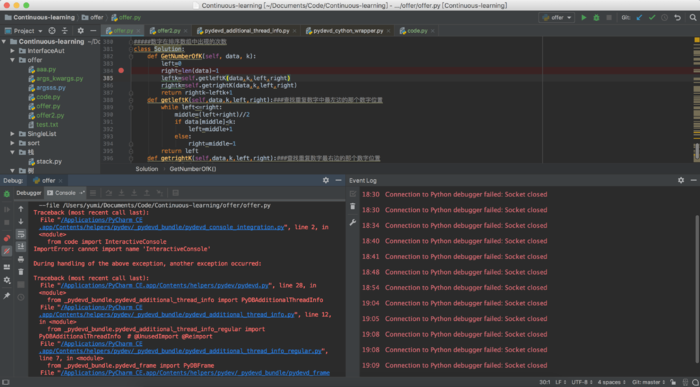The image size is (700, 387).
Task: Click the Solution breadcrumb
Action: [146, 169]
